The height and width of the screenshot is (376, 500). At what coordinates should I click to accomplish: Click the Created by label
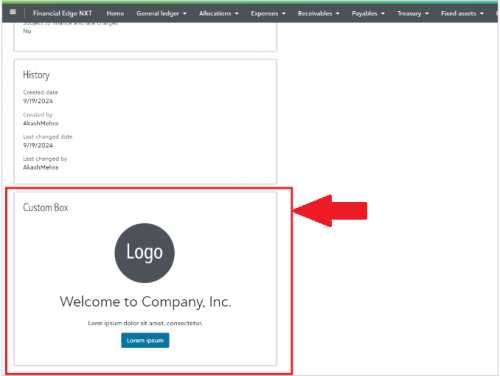38,115
